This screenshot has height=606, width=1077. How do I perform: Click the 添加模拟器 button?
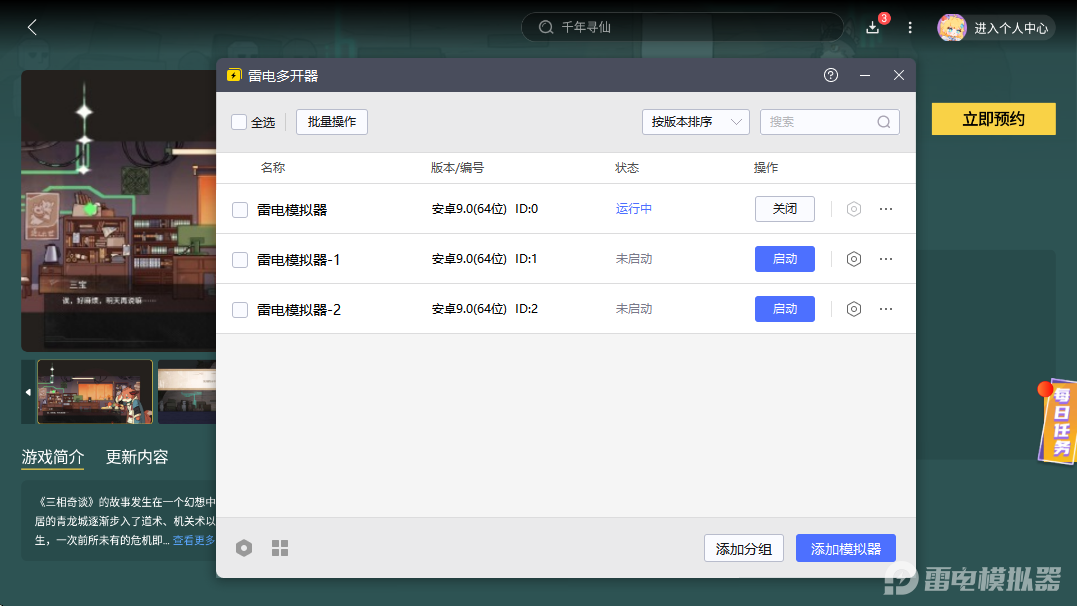point(846,549)
